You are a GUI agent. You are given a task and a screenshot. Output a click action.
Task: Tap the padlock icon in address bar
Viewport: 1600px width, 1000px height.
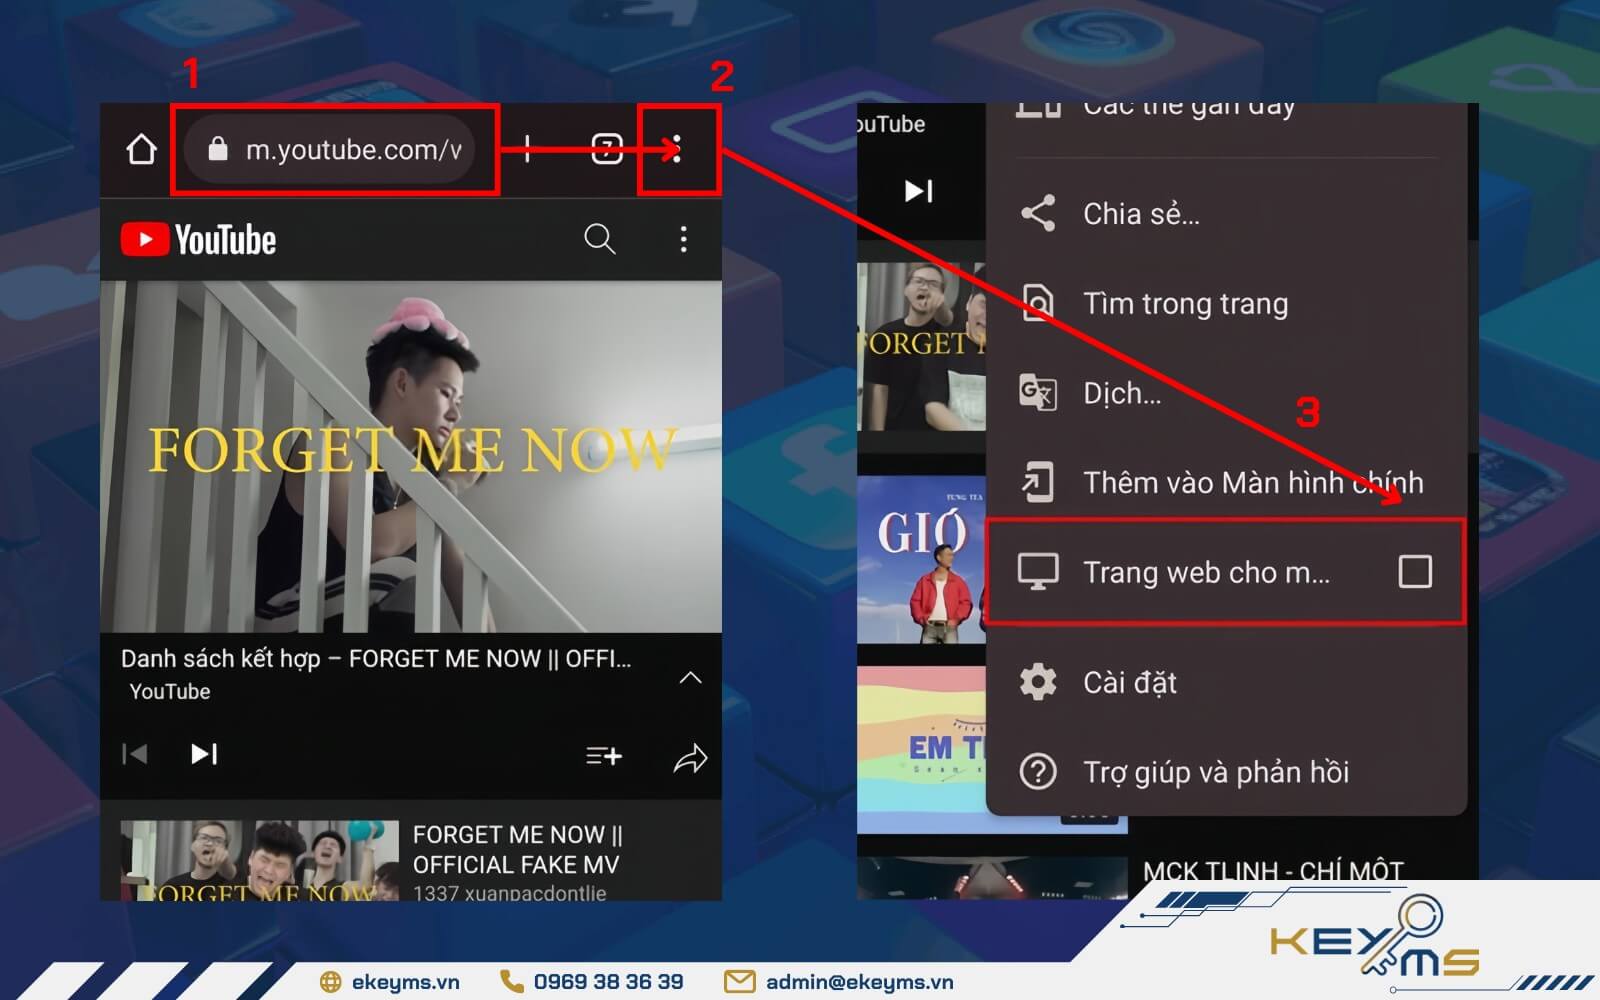217,150
